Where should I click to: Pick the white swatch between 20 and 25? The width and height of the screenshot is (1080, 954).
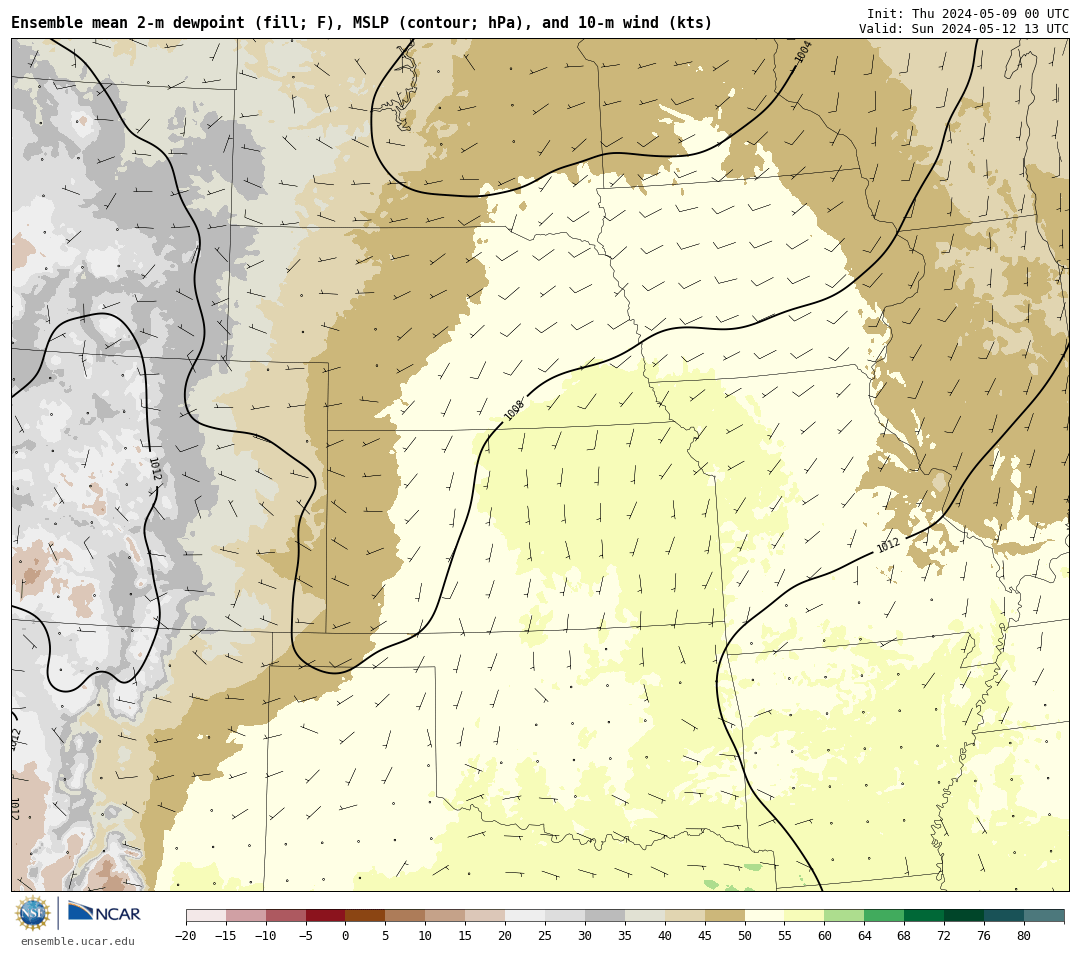[x=526, y=916]
